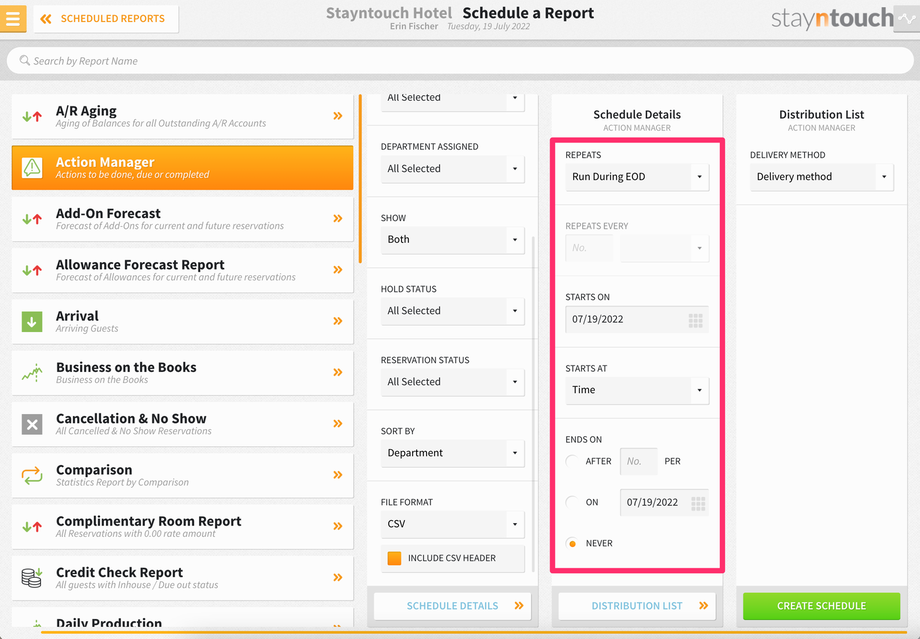
Task: Click the Business on the Books chart icon
Action: pyautogui.click(x=32, y=373)
